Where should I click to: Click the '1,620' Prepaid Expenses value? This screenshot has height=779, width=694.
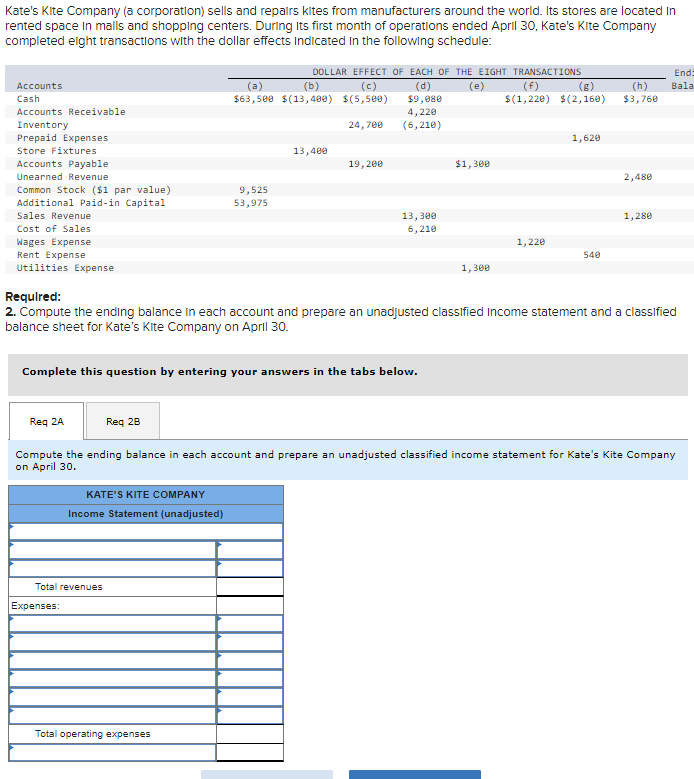click(x=586, y=138)
